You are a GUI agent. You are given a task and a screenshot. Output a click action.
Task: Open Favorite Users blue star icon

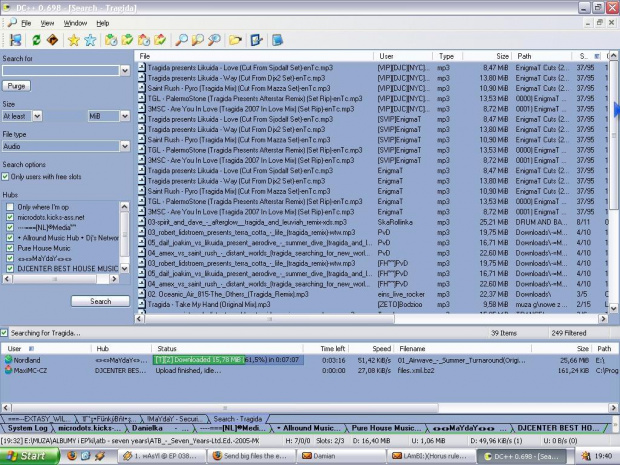coord(90,40)
